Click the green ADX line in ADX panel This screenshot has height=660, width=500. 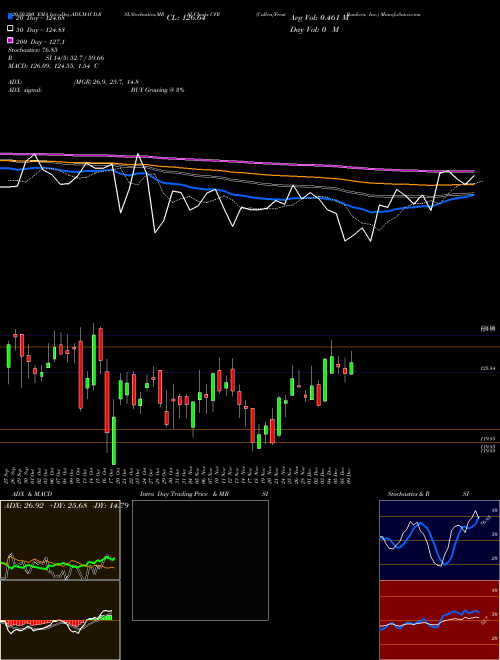pos(58,565)
